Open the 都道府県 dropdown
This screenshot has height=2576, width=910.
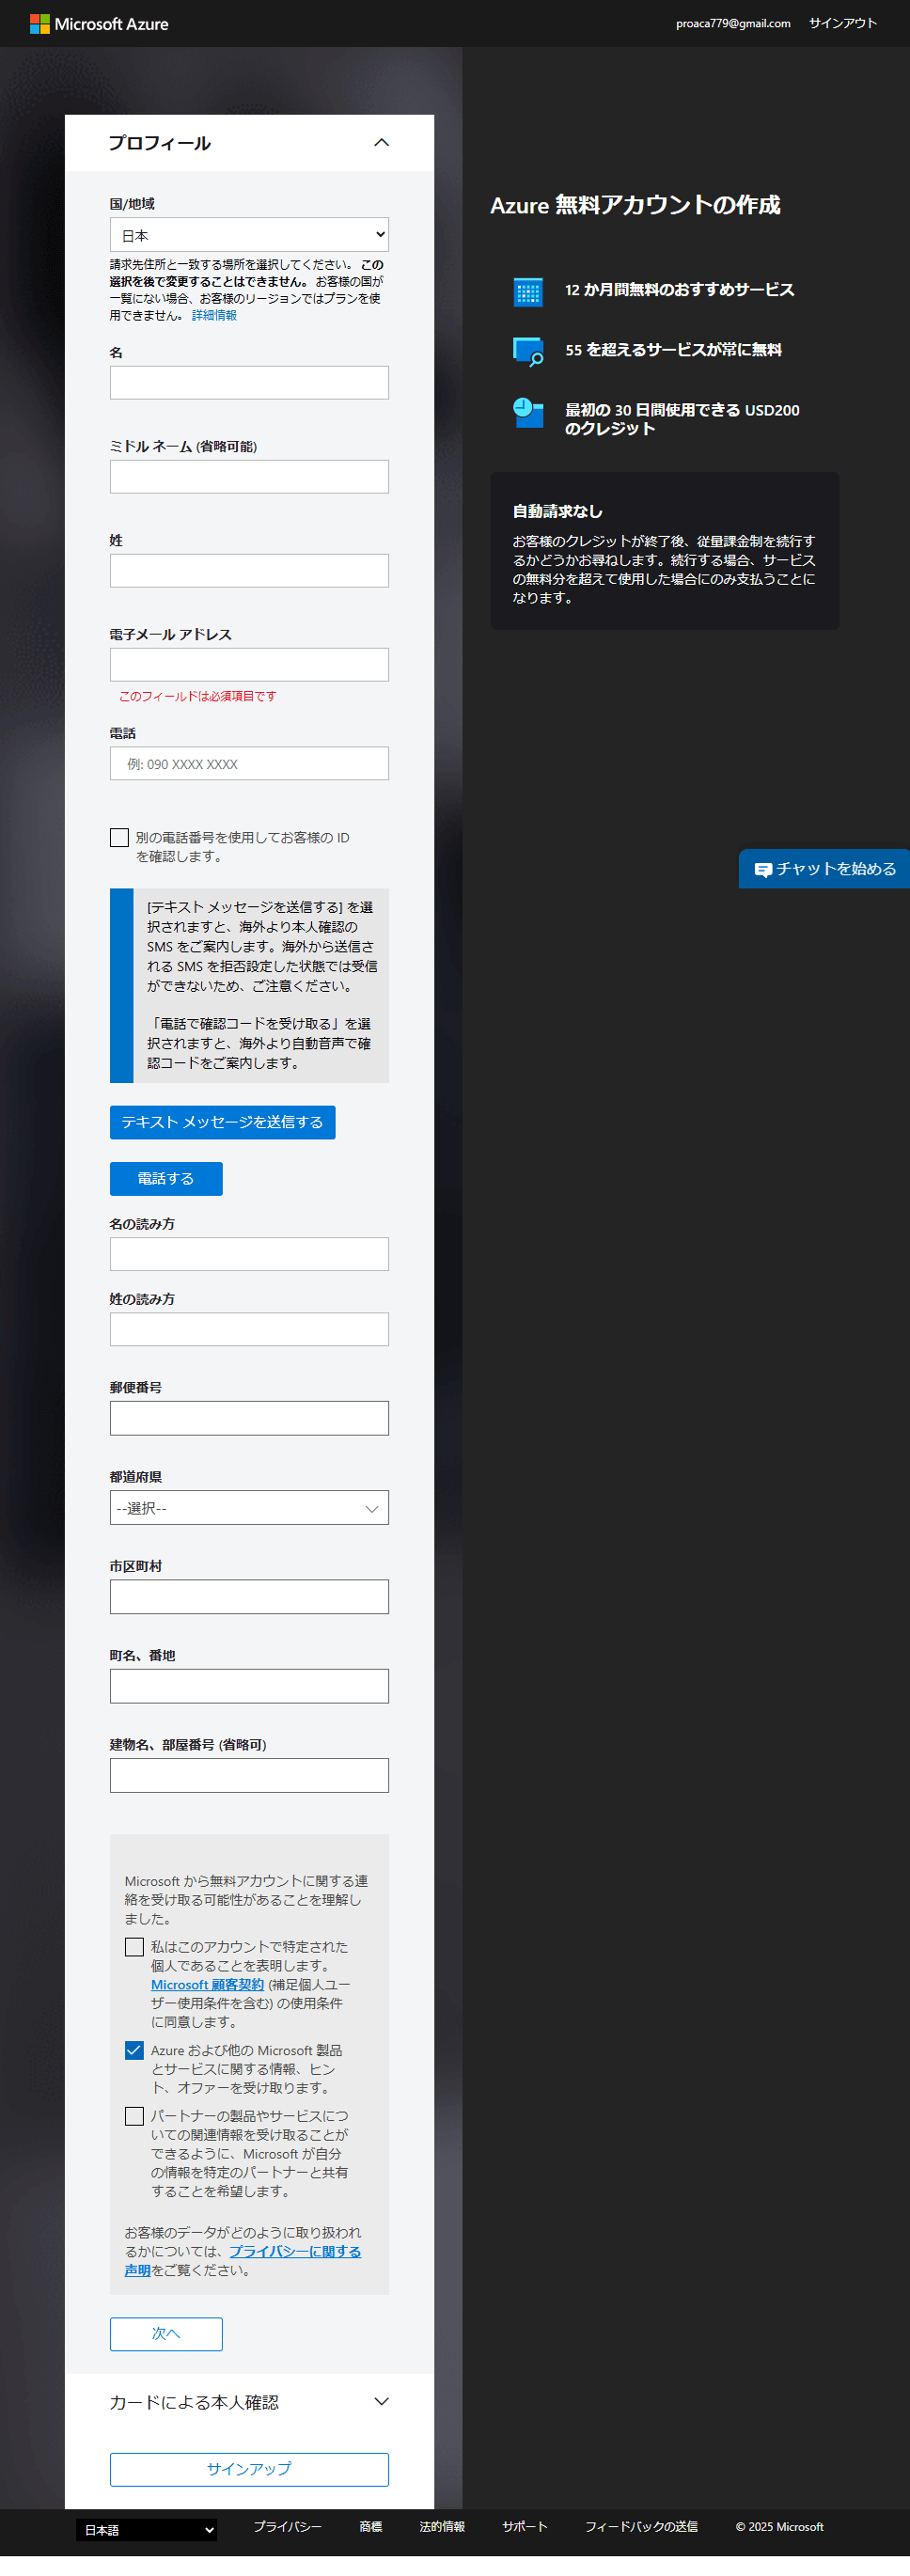(249, 1508)
